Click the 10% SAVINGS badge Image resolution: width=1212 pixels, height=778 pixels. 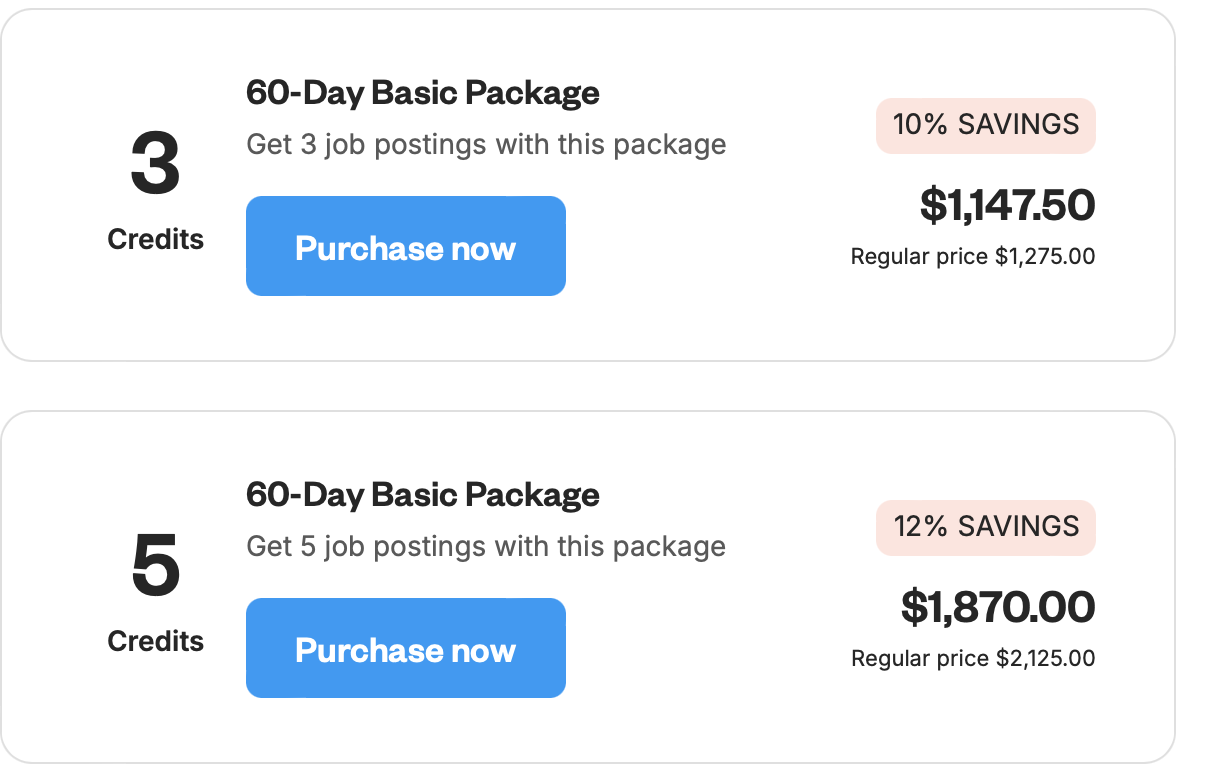click(985, 125)
